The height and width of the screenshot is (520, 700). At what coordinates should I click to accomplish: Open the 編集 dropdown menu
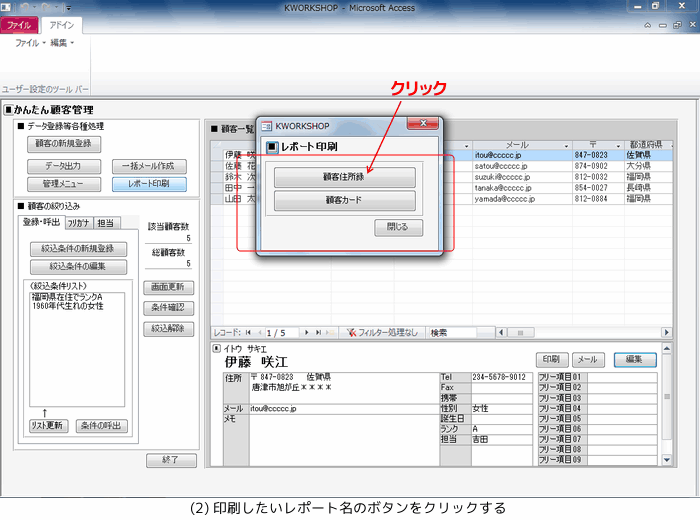pyautogui.click(x=62, y=43)
